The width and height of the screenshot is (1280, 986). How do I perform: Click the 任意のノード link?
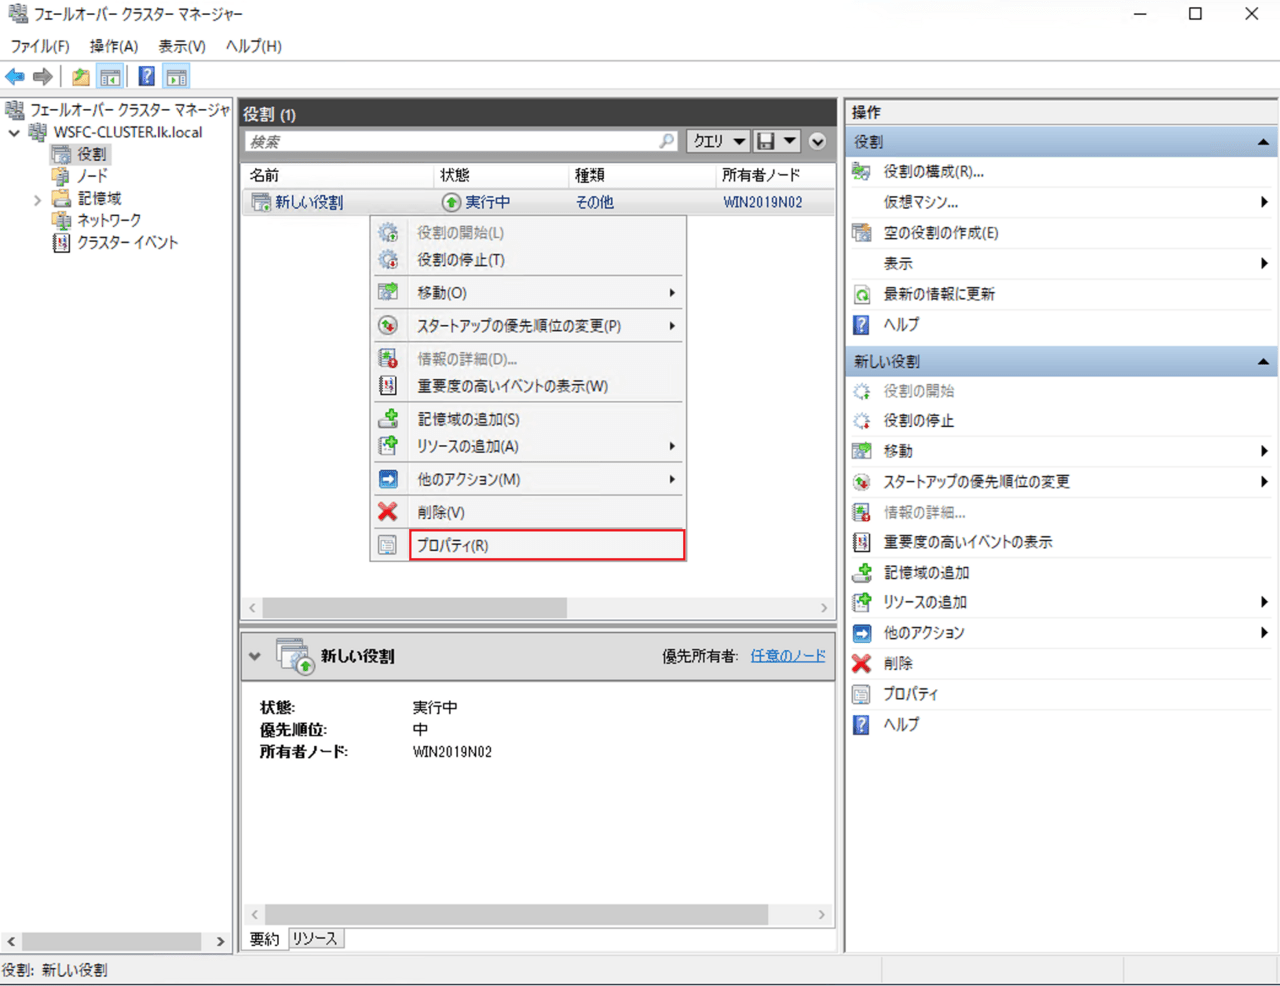coord(788,656)
